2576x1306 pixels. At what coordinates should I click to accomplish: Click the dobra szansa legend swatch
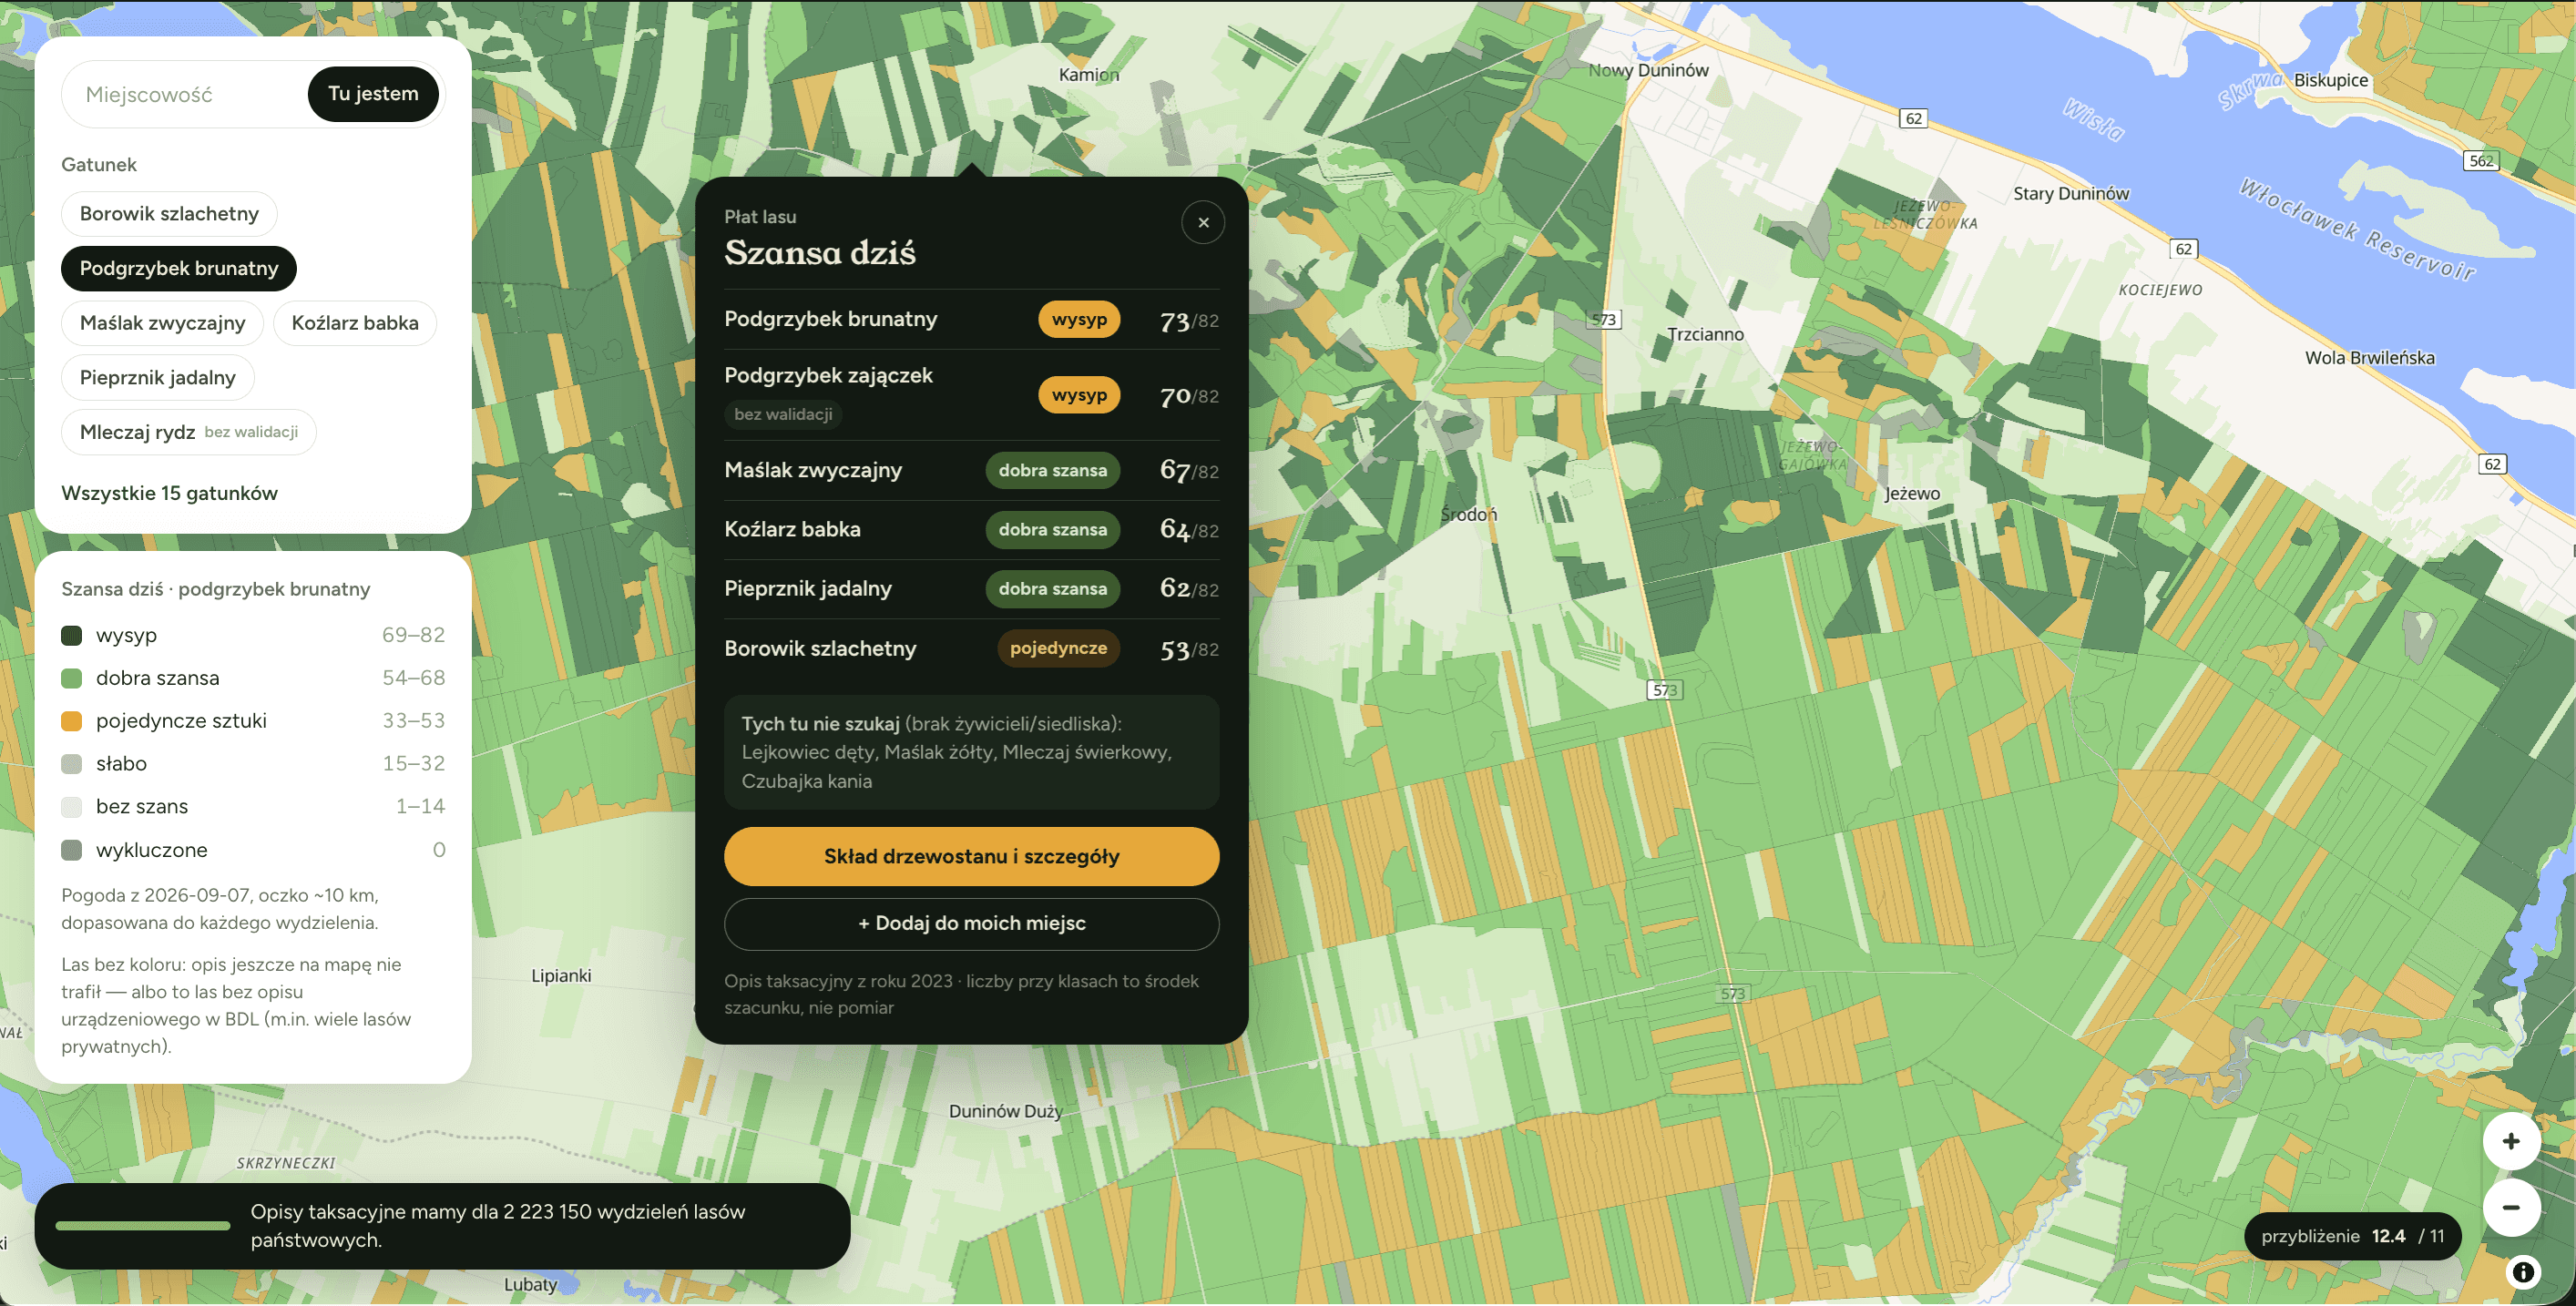coord(72,678)
